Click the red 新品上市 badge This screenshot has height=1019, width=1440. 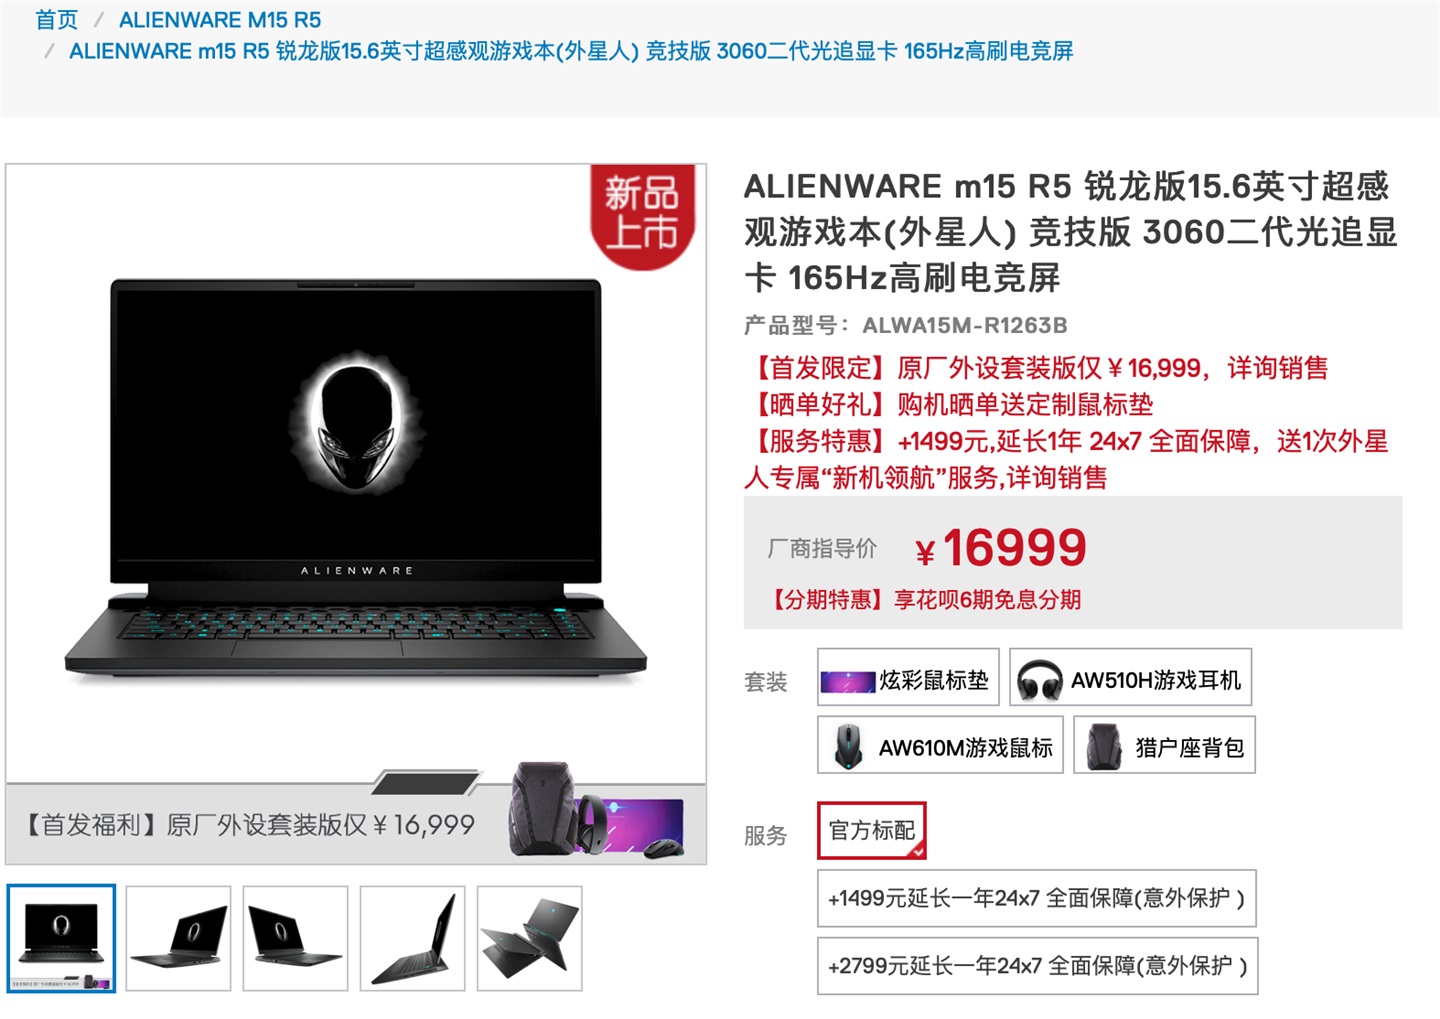pos(642,215)
